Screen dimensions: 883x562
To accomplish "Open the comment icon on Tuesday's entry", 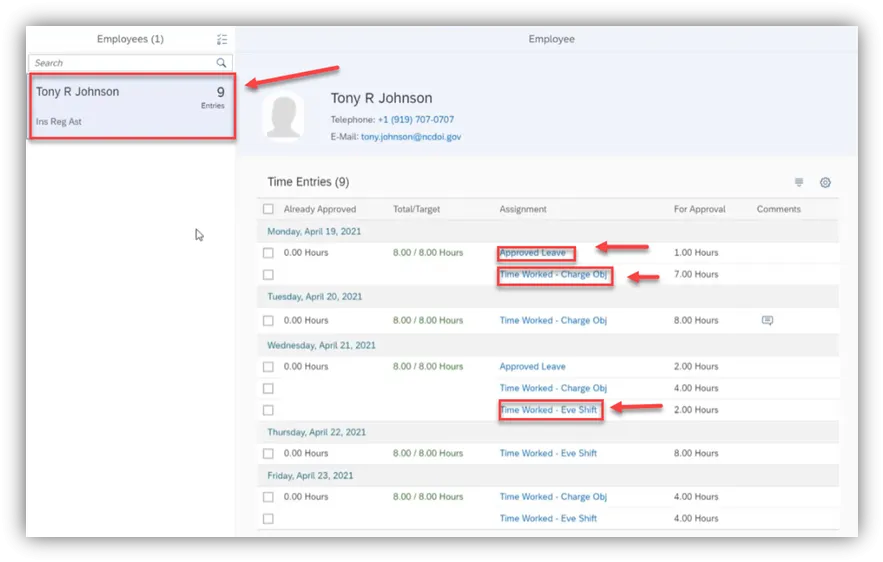I will click(x=767, y=321).
